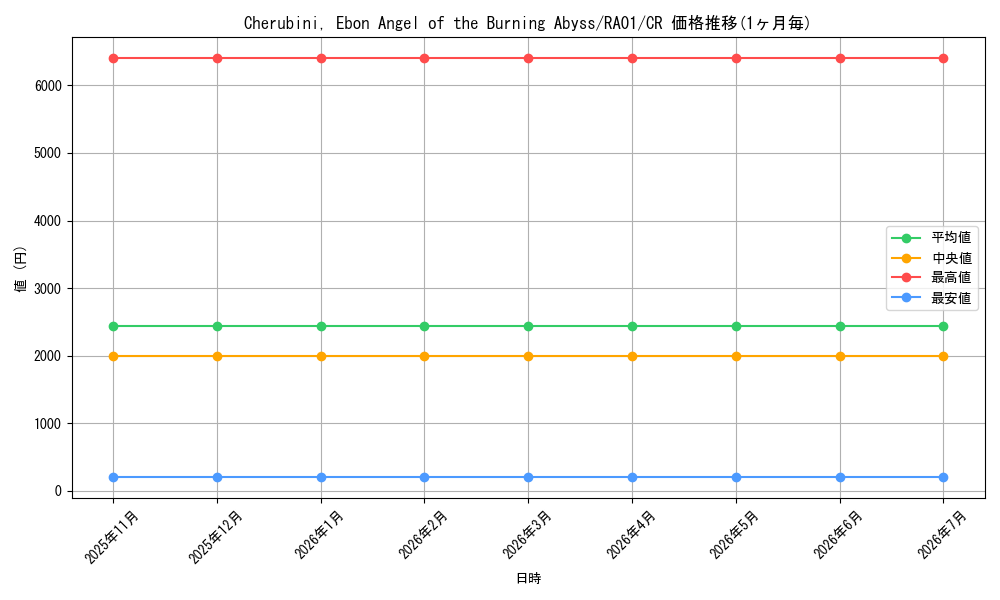
Task: Click the chart title text
Action: coord(527,24)
